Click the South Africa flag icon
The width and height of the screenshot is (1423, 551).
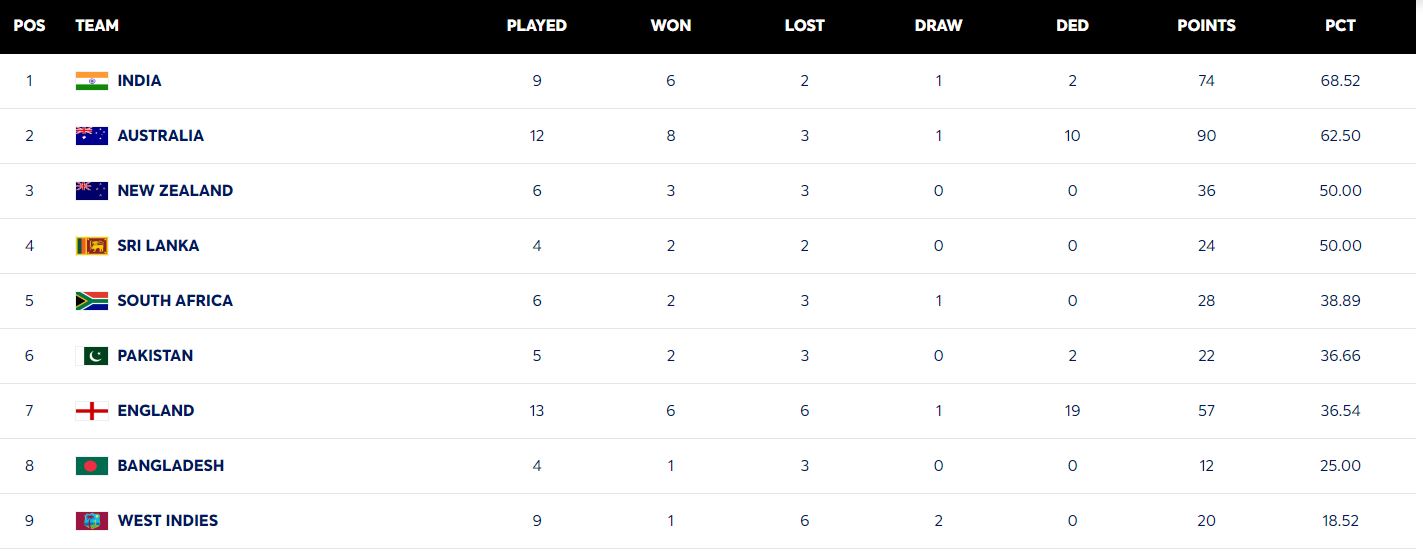click(x=92, y=301)
